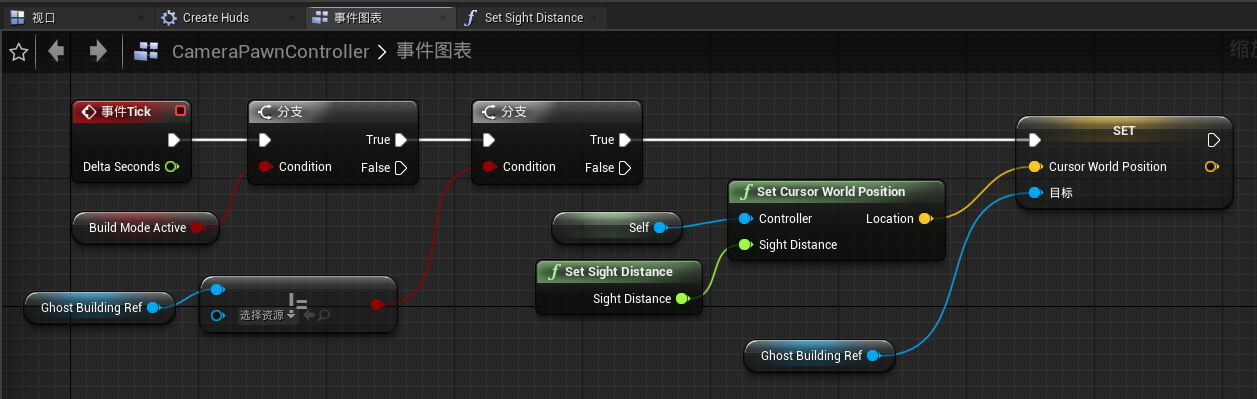Select the 事件Tick event node title
This screenshot has height=399, width=1257.
tap(126, 111)
